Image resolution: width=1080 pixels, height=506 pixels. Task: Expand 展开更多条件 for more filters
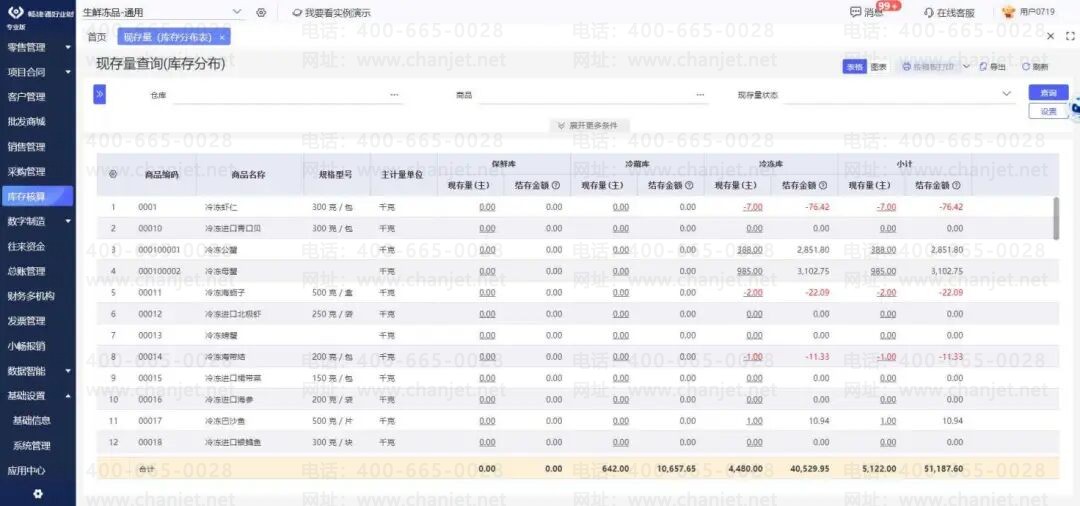pos(589,126)
